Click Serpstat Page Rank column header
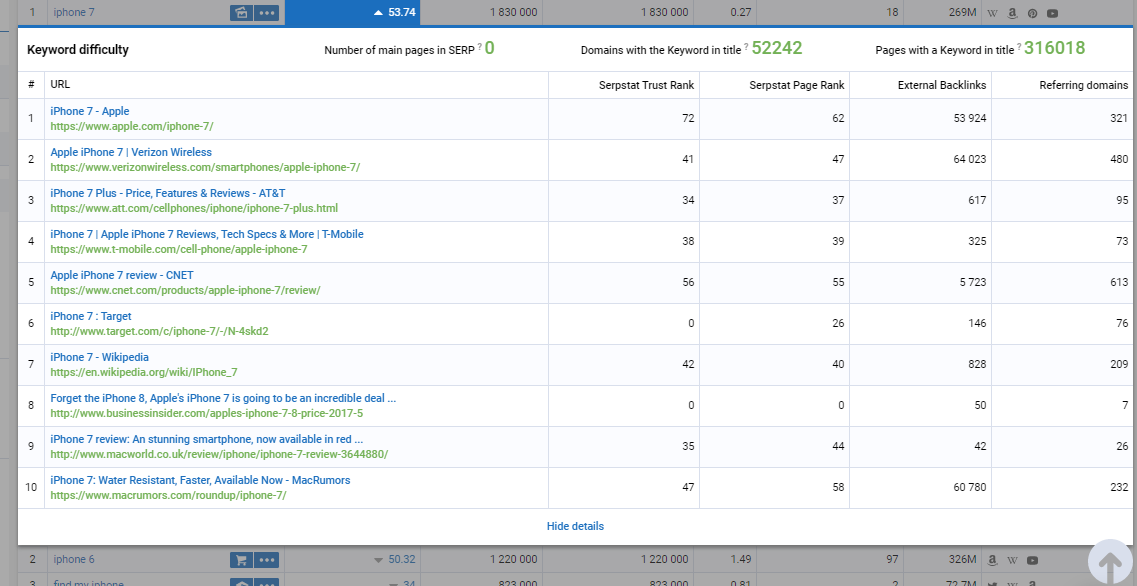Viewport: 1137px width, 586px height. 797,85
